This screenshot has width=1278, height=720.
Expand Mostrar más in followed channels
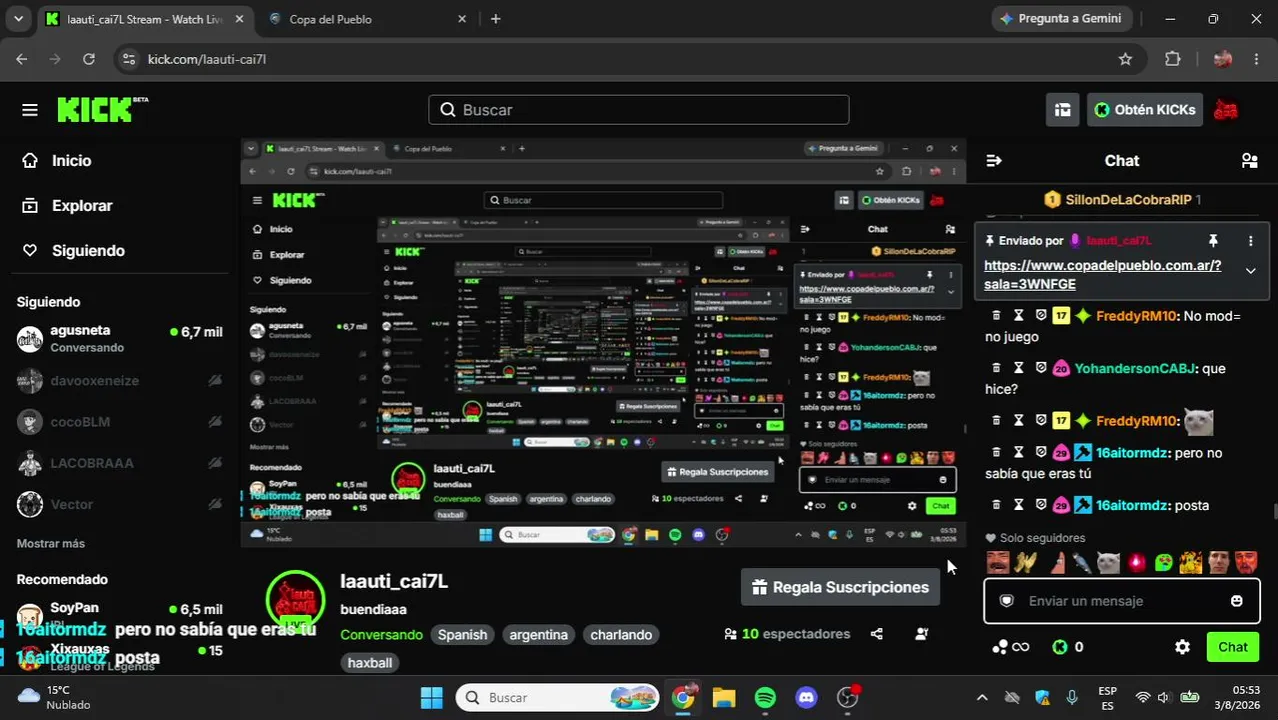point(51,544)
